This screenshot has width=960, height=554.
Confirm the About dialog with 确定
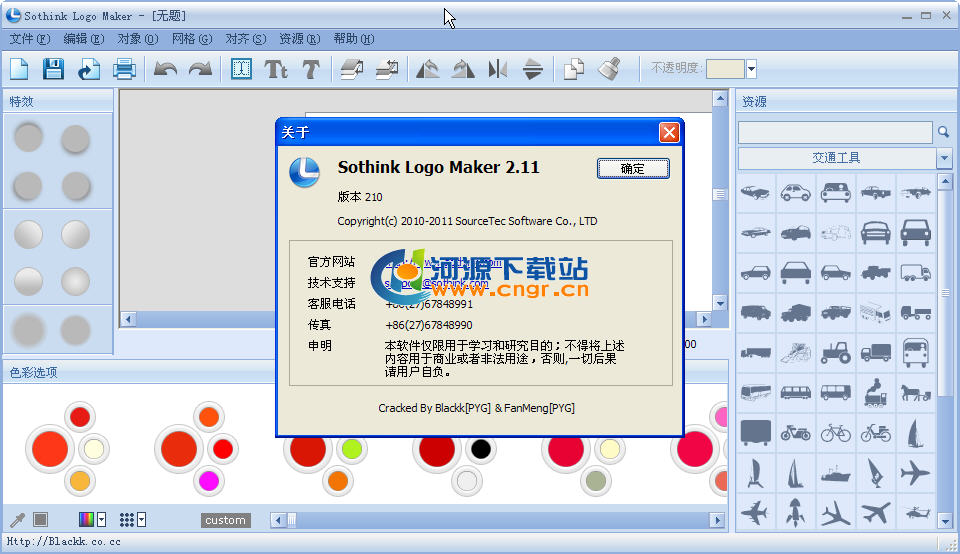coord(633,168)
